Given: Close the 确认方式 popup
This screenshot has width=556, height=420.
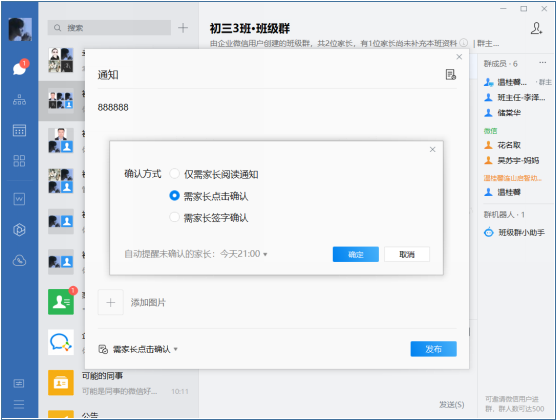Looking at the screenshot, I should click(432, 150).
